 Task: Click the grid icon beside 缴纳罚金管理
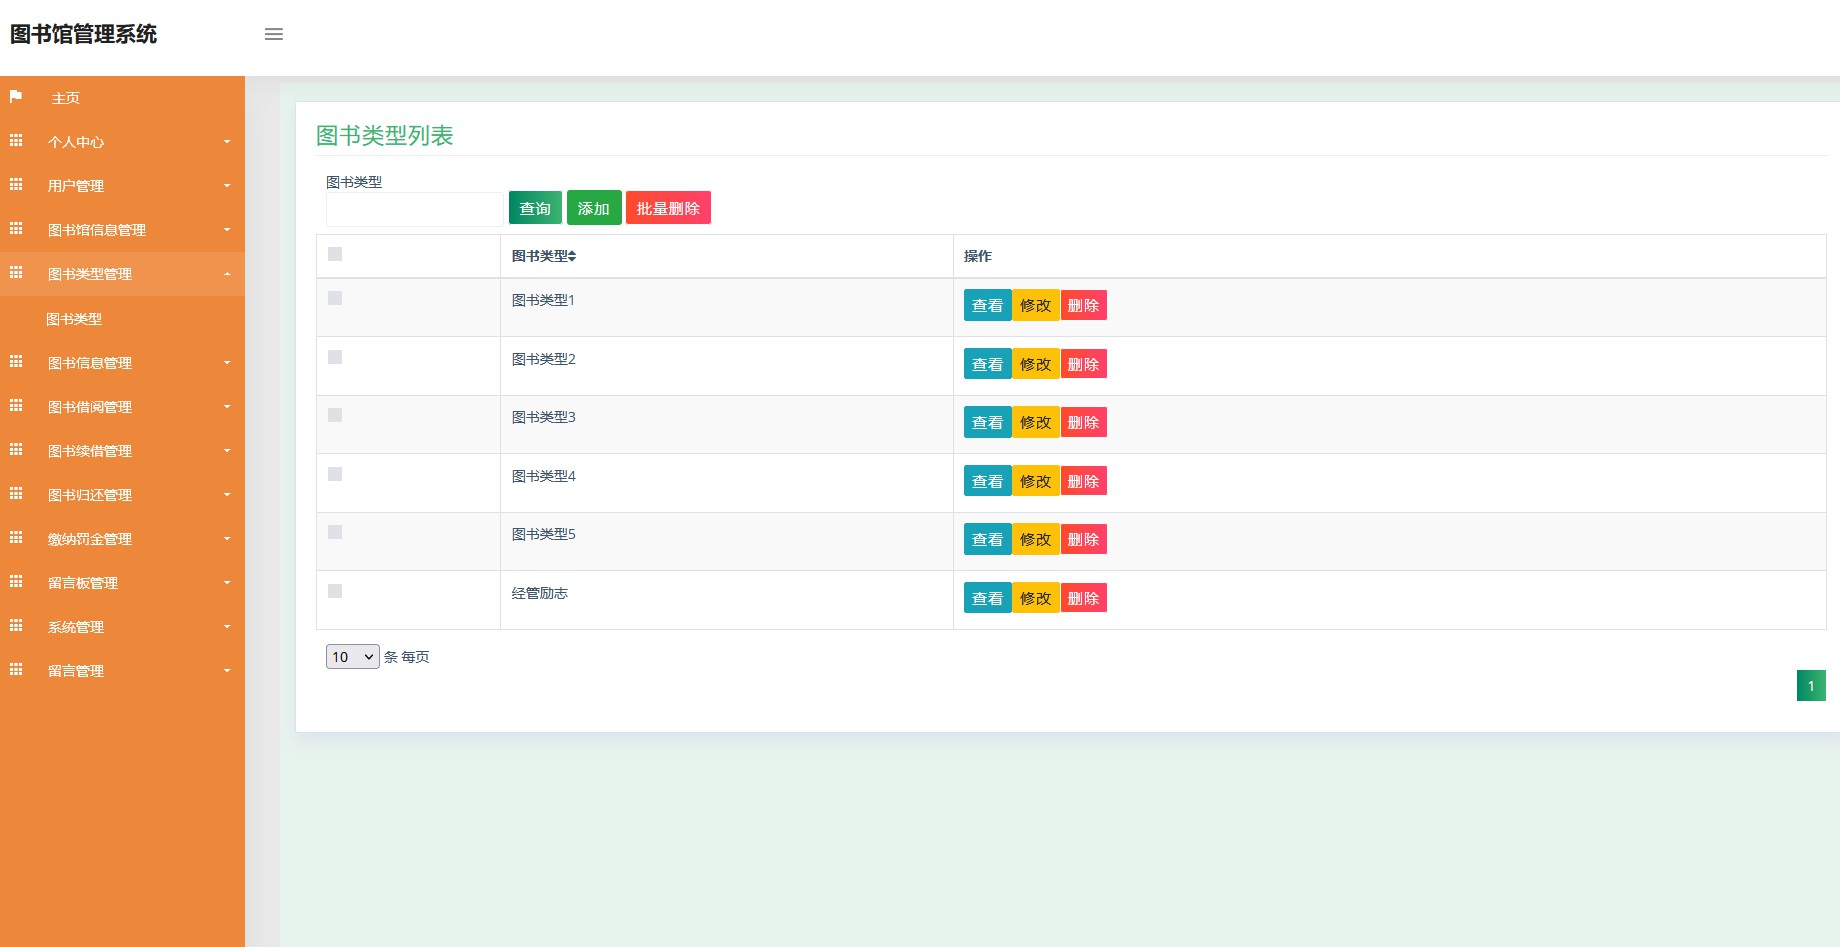16,538
